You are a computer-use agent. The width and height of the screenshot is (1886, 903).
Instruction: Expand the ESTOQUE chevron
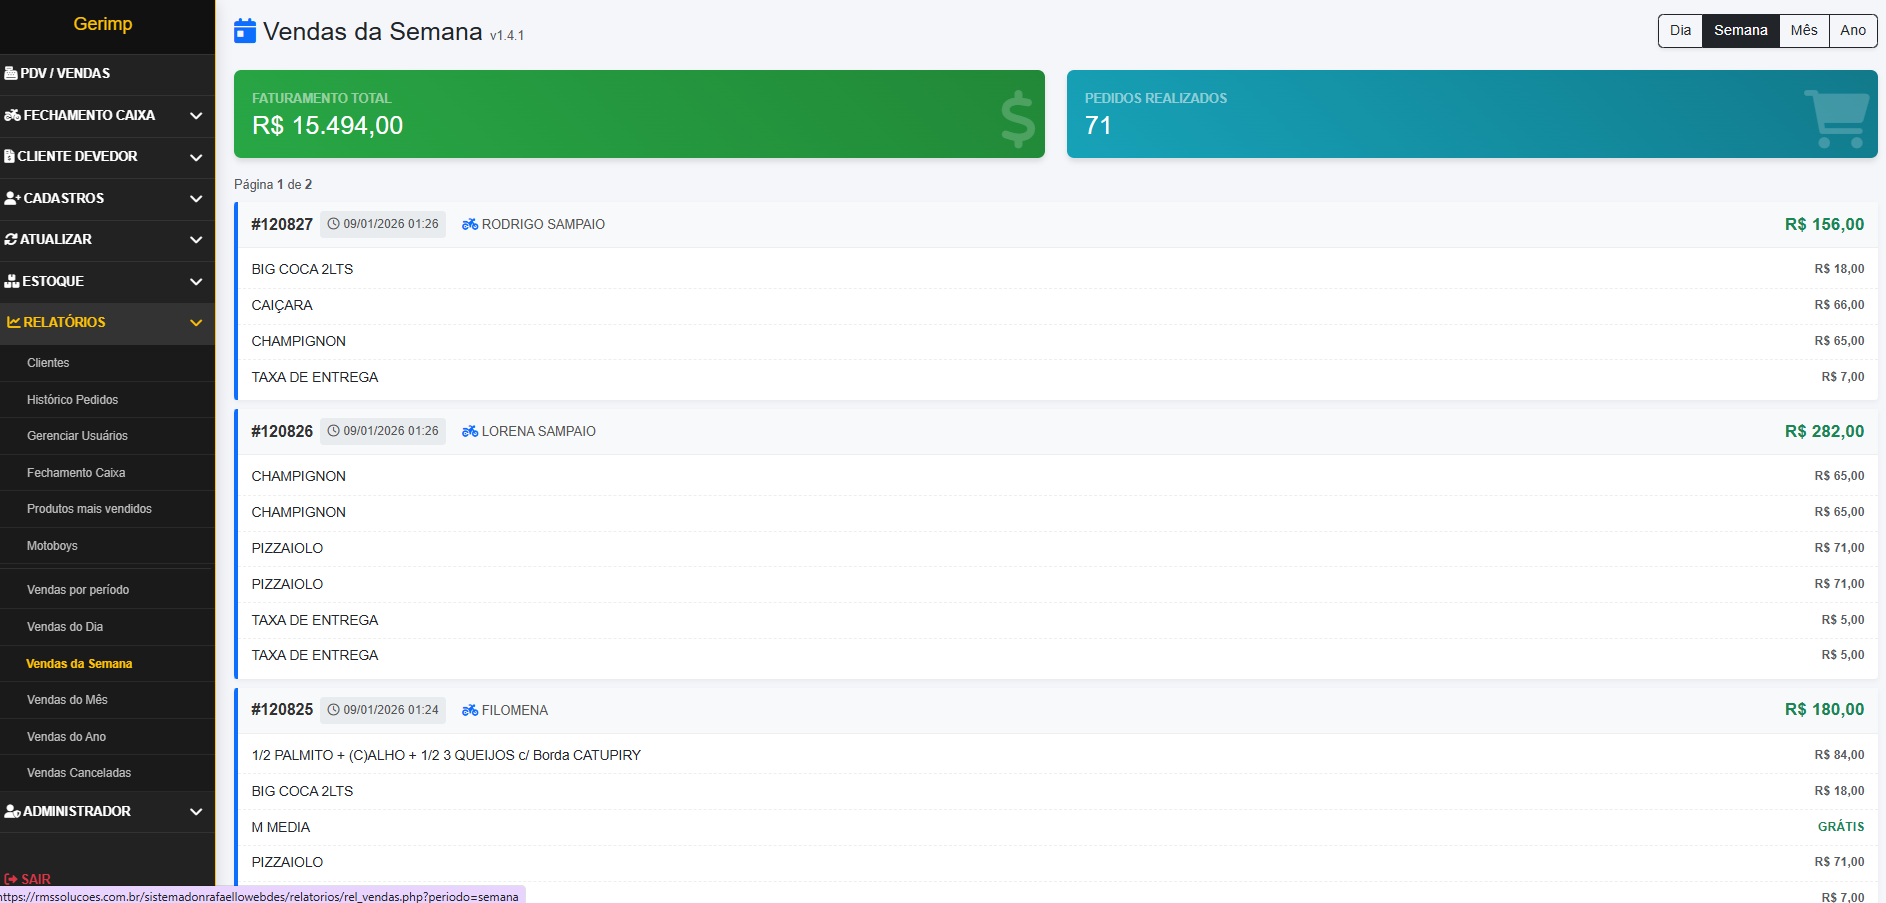[196, 282]
